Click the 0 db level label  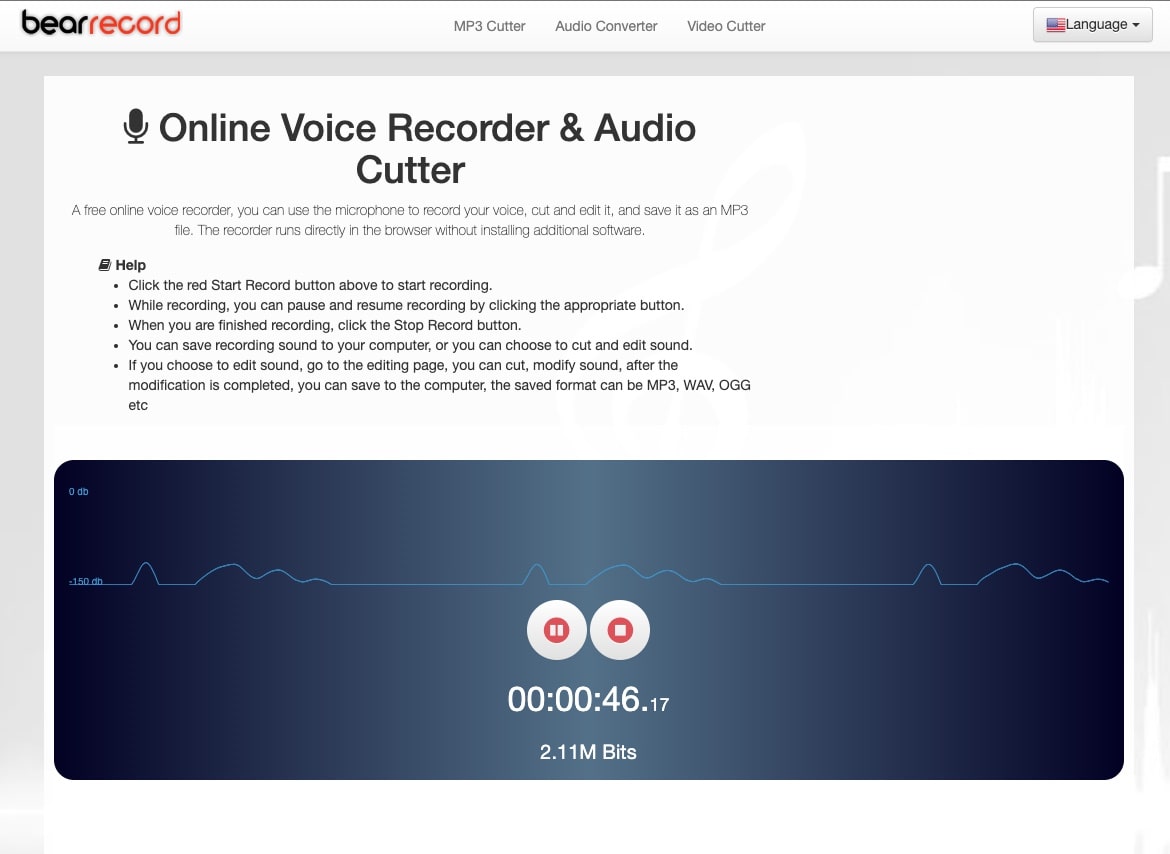click(x=78, y=491)
